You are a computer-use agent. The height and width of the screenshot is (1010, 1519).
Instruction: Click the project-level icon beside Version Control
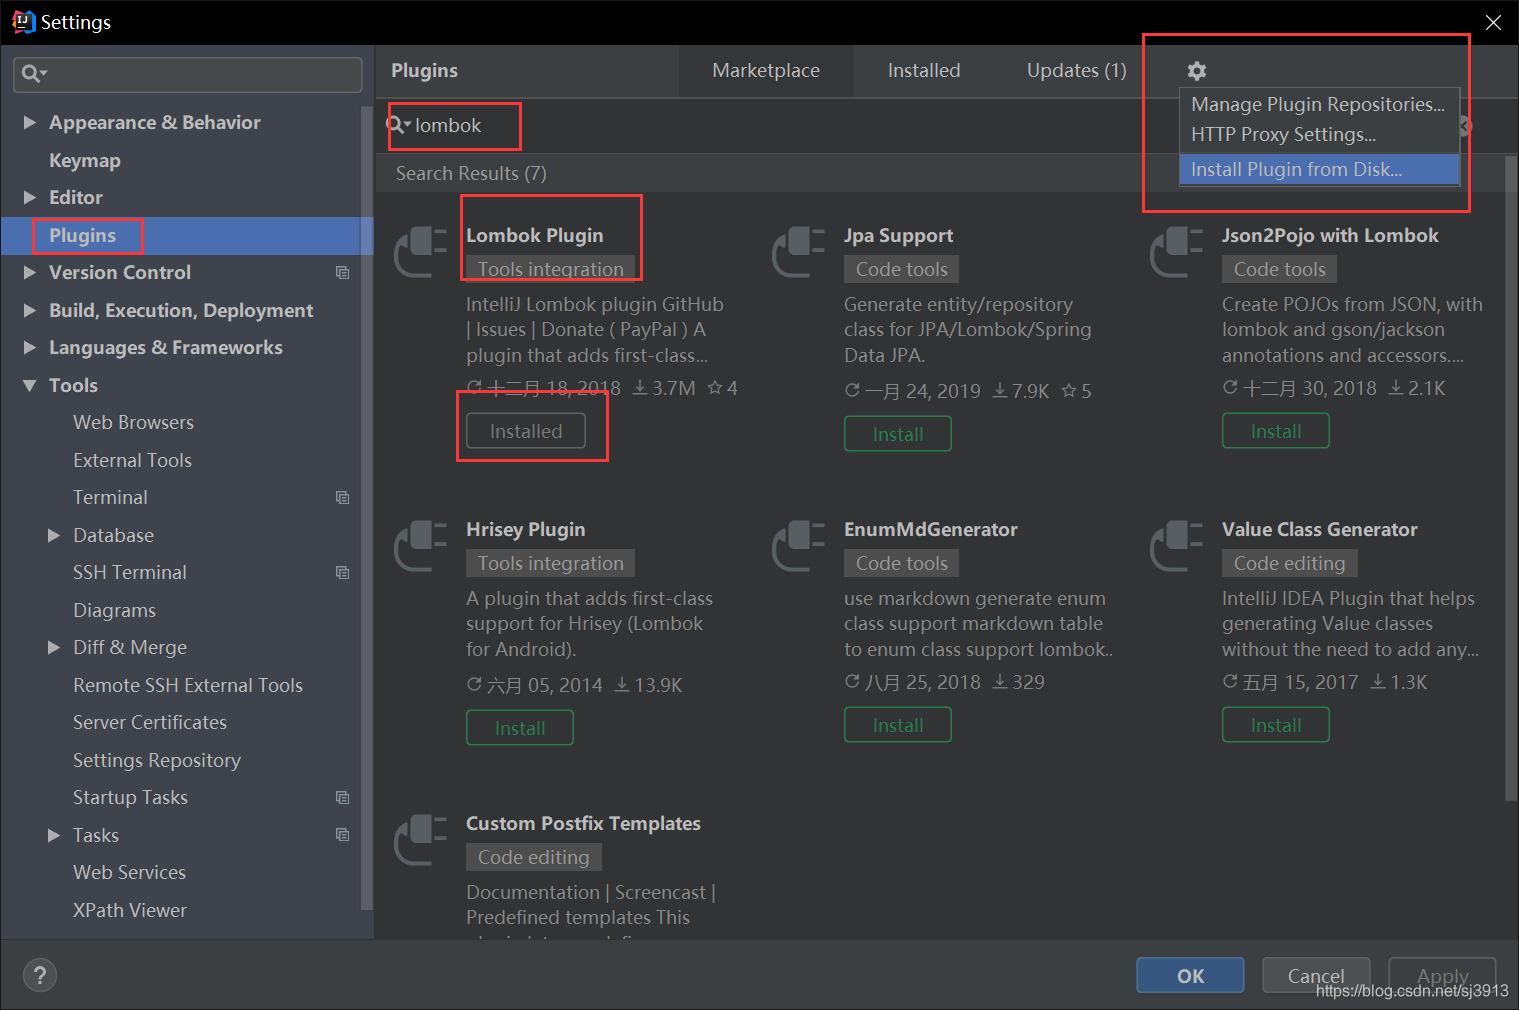(342, 273)
